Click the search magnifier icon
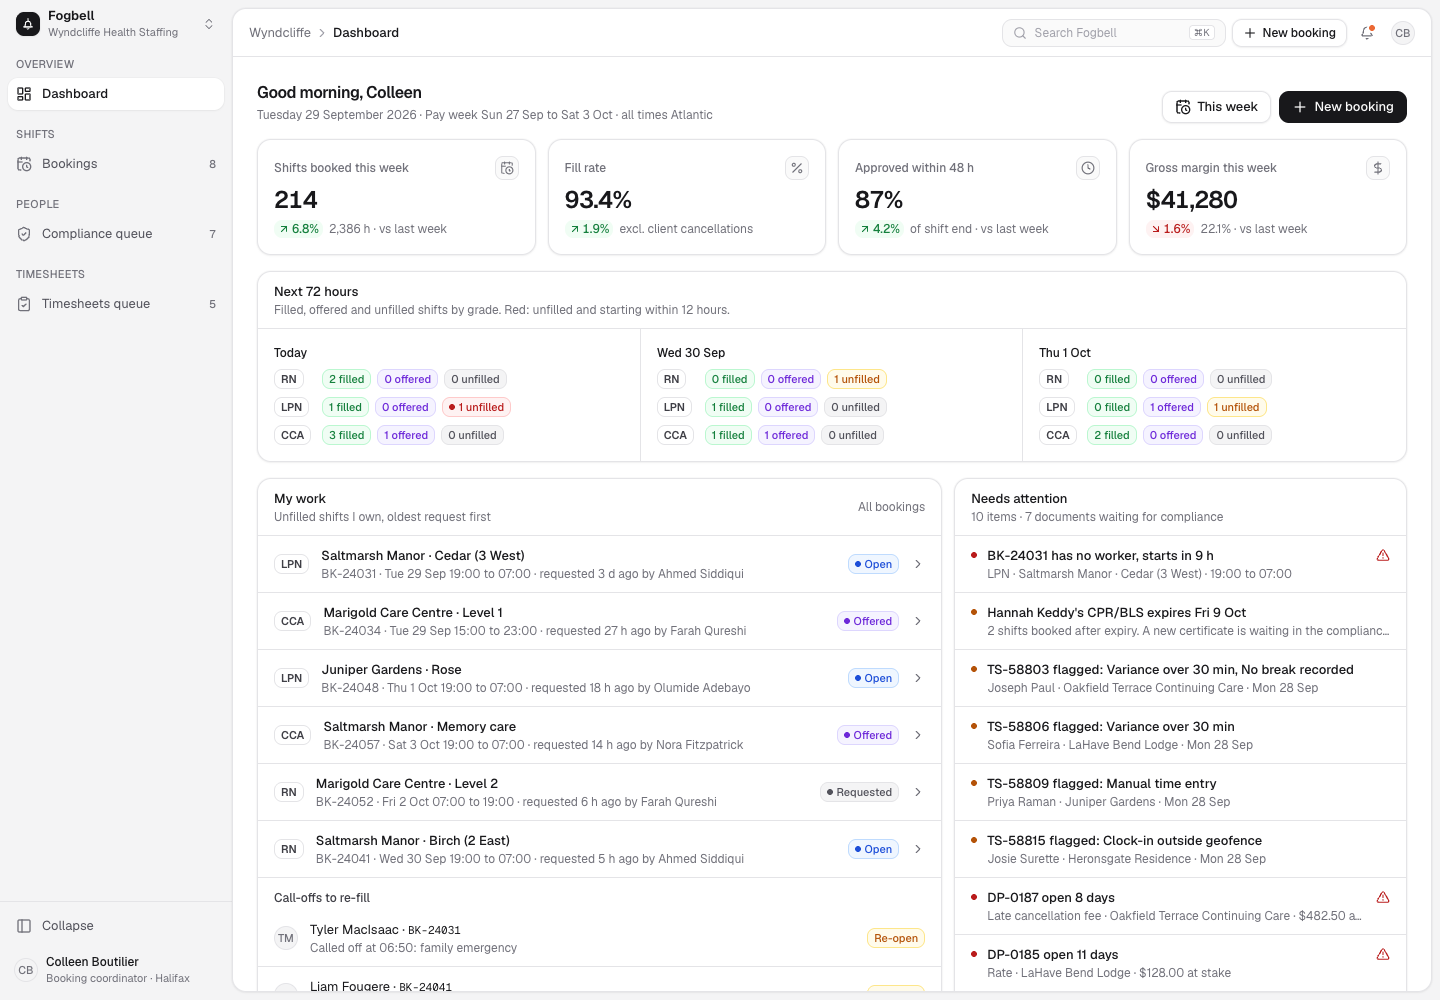Screen dimensions: 1440x1000 [1020, 33]
